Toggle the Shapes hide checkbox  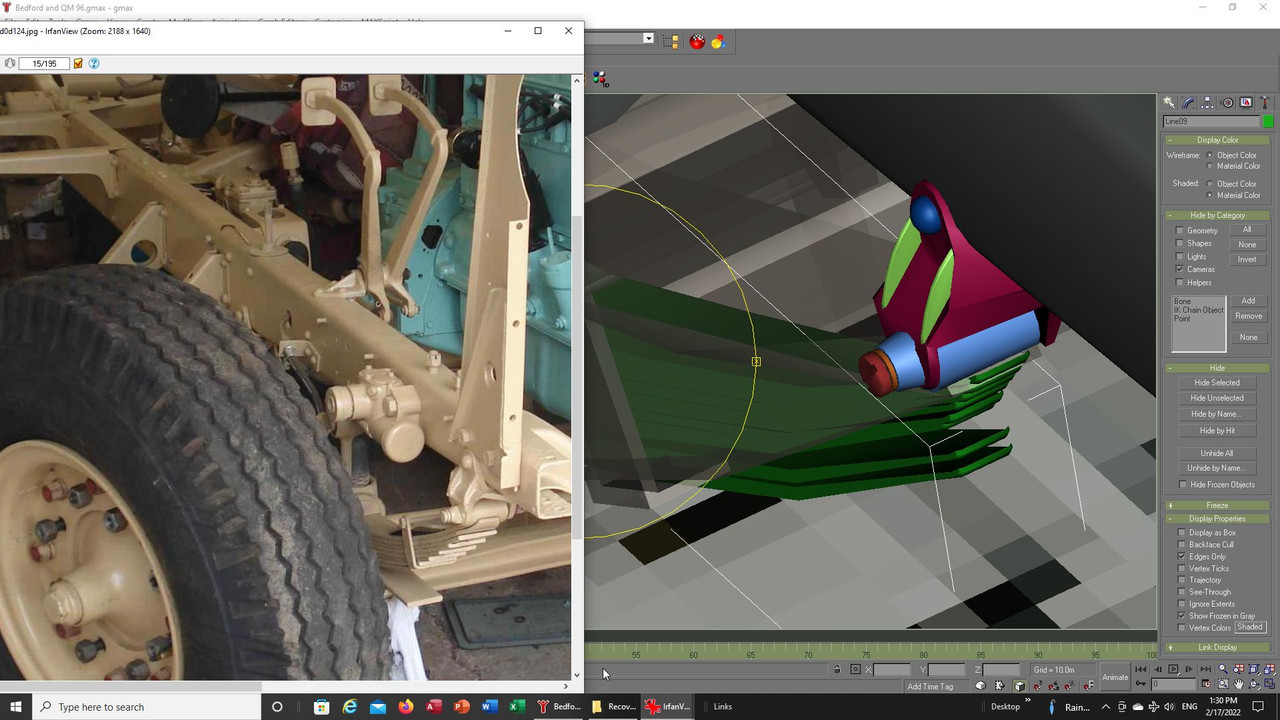(x=1180, y=243)
